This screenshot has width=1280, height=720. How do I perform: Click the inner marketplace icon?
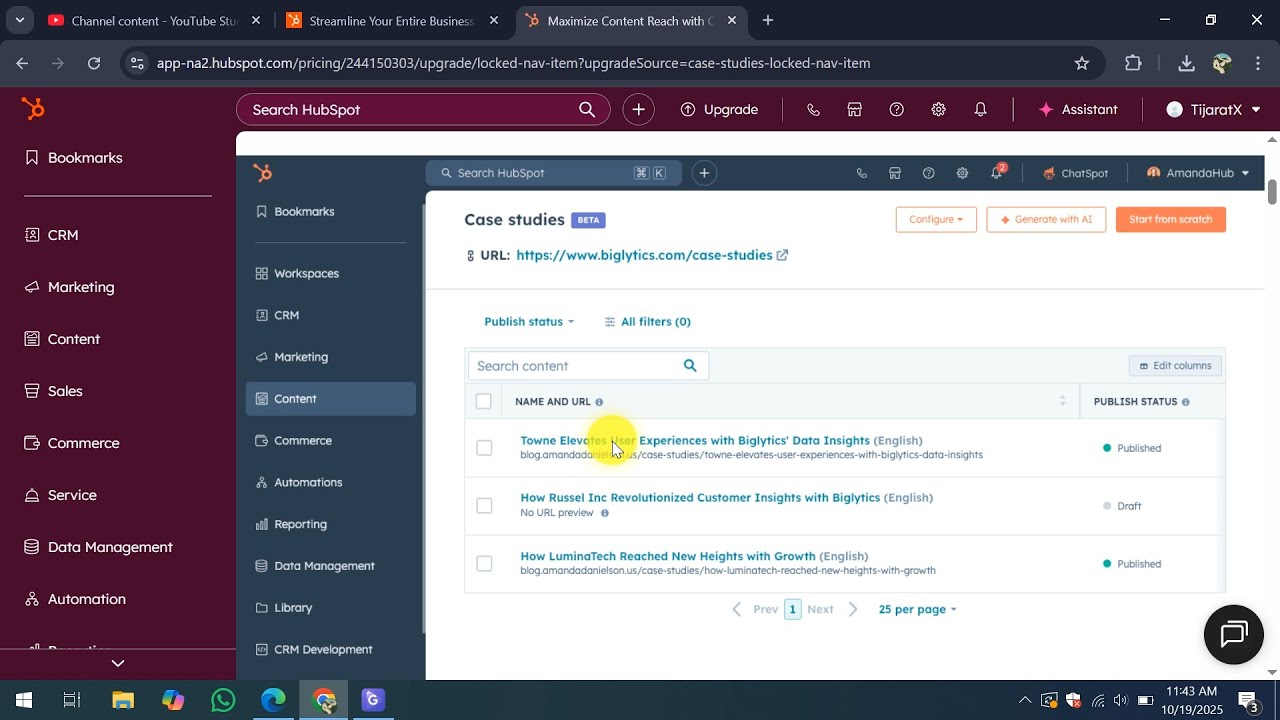pos(895,173)
